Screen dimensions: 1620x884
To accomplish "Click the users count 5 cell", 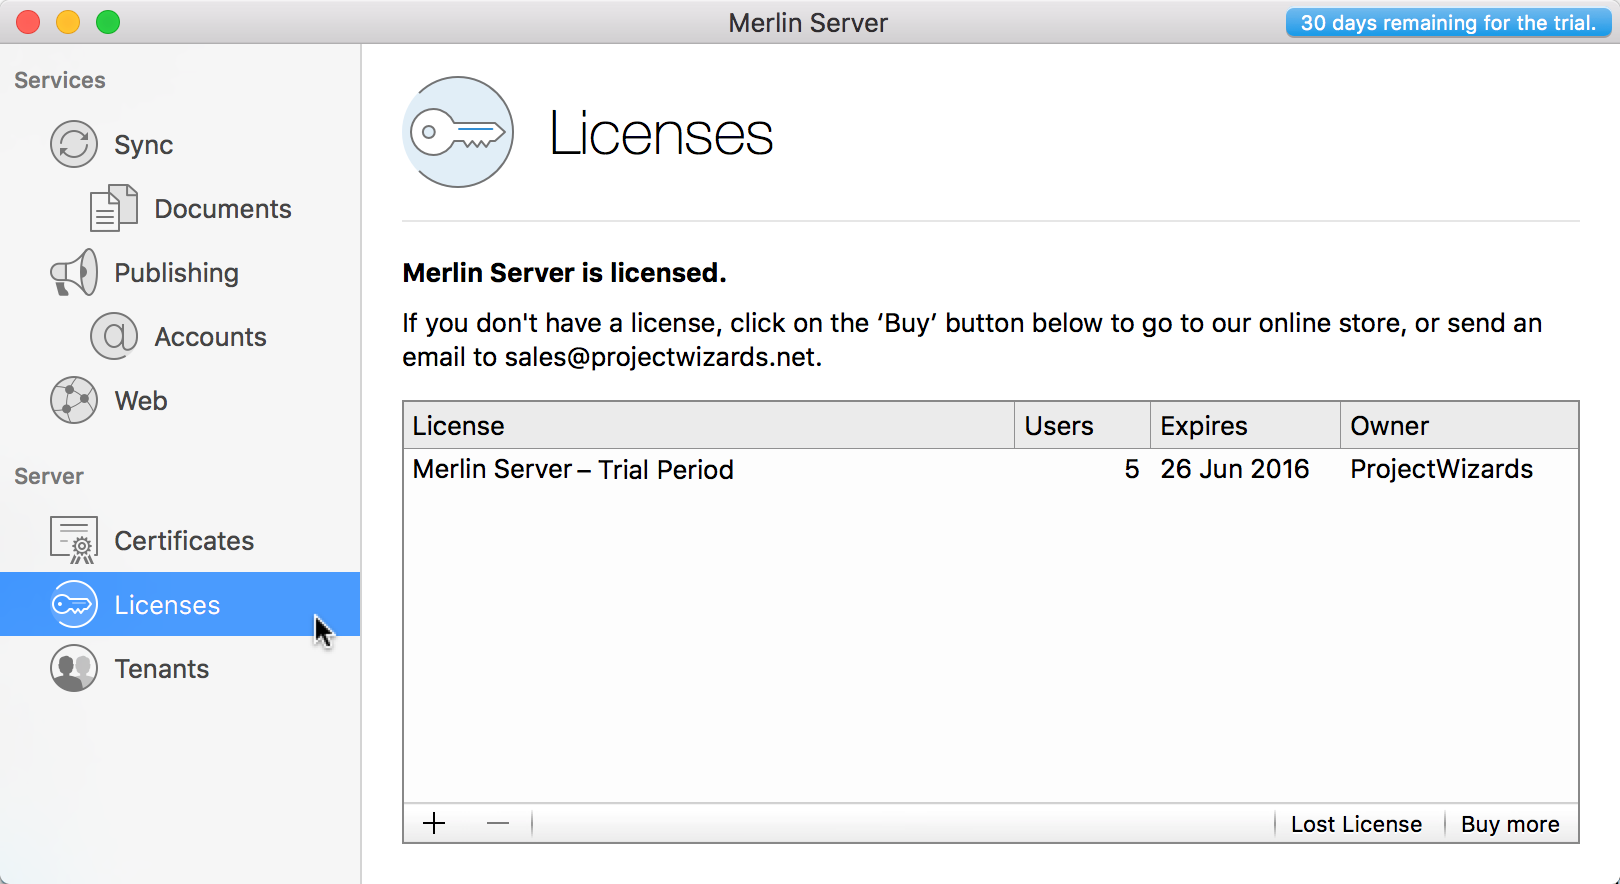I will pyautogui.click(x=1131, y=469).
